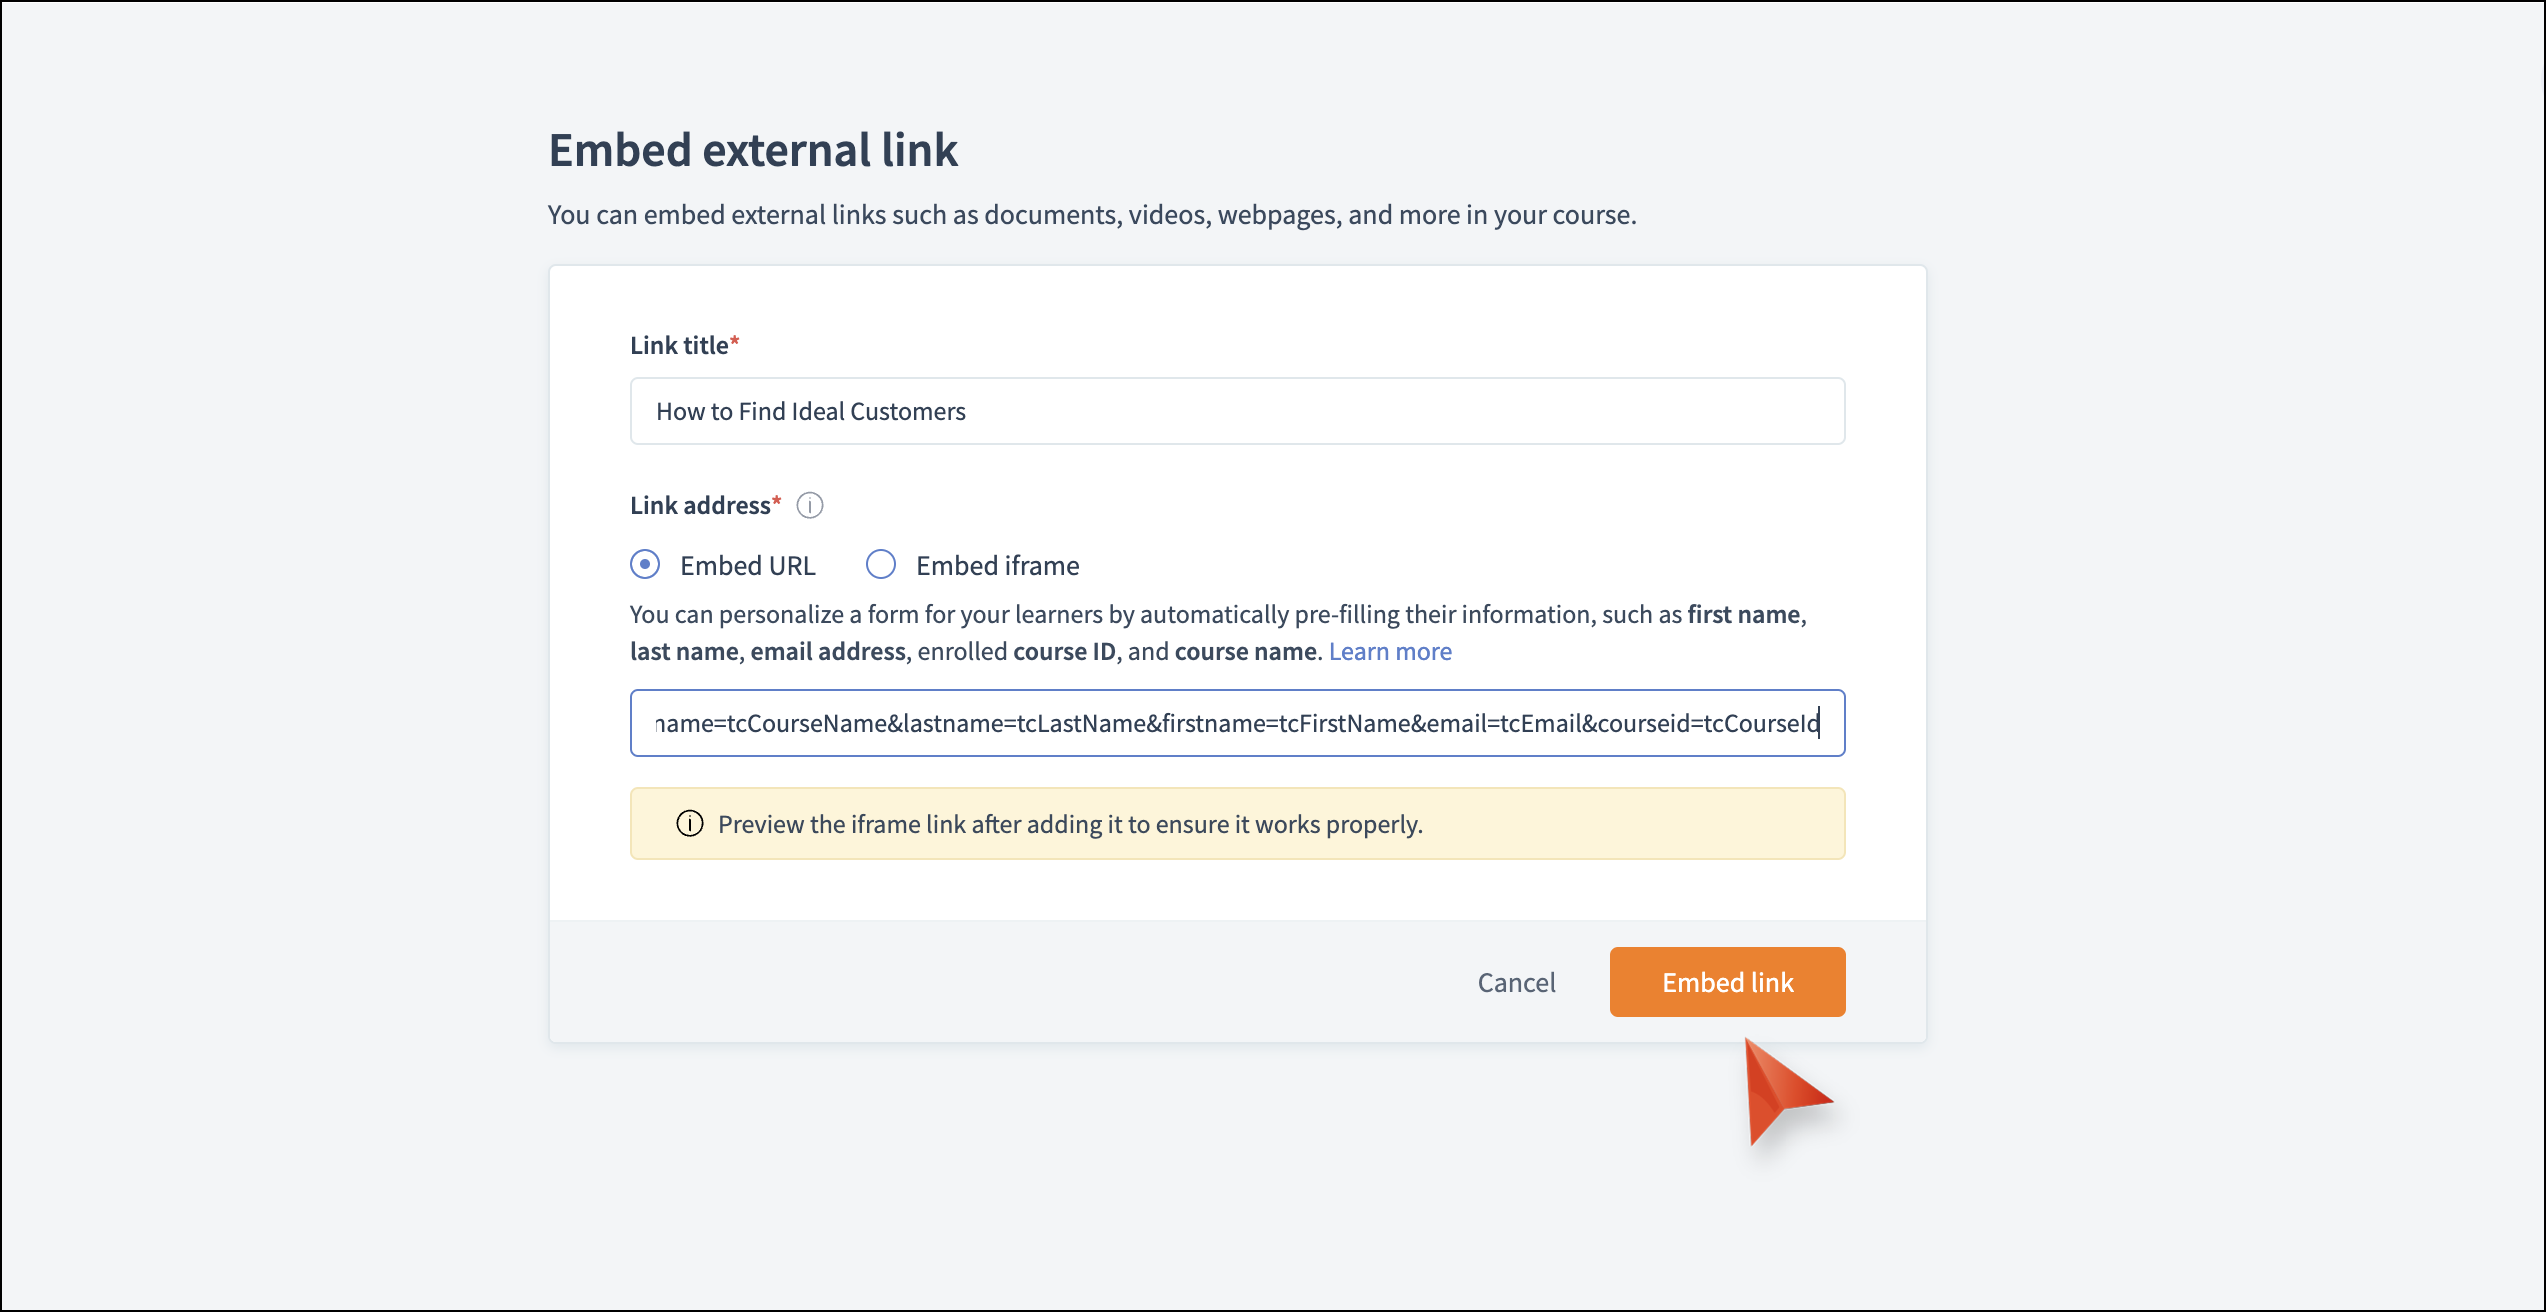The width and height of the screenshot is (2546, 1312).
Task: Click the page description under the heading
Action: click(1091, 215)
